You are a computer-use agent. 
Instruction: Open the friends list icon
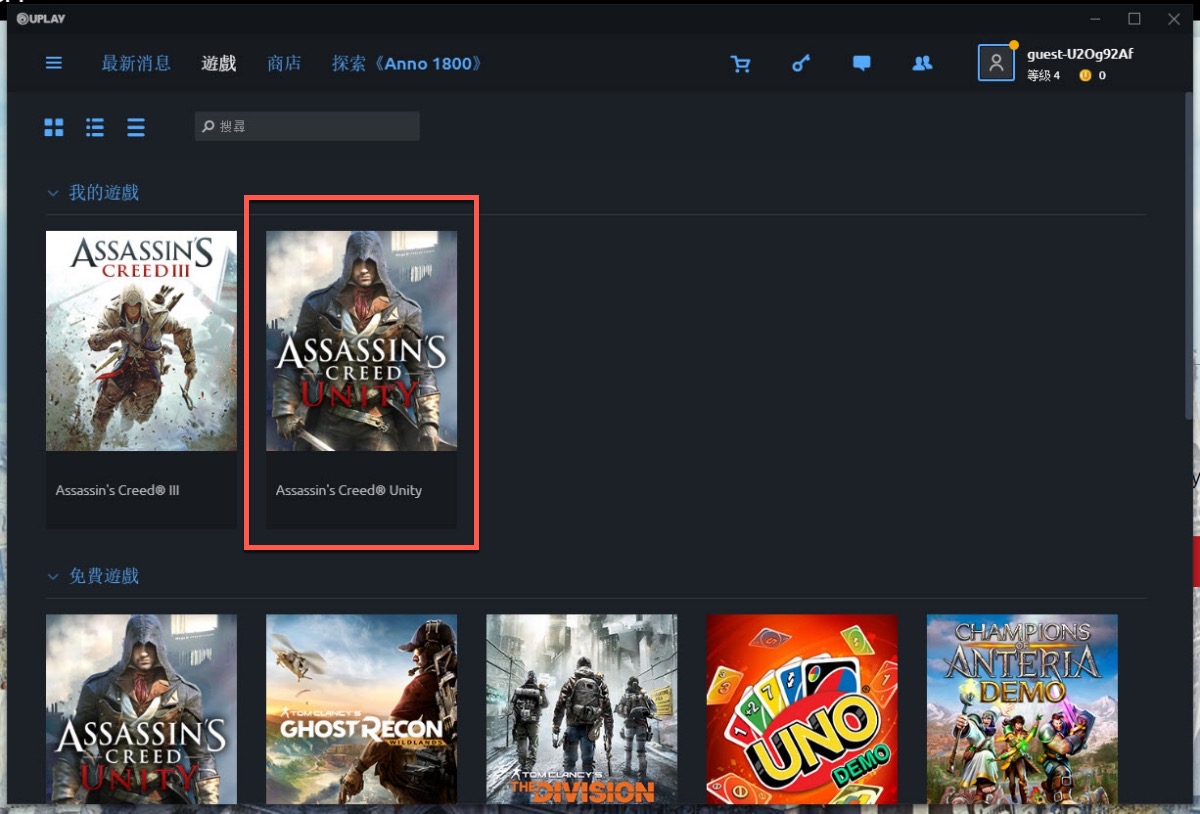pyautogui.click(x=922, y=63)
